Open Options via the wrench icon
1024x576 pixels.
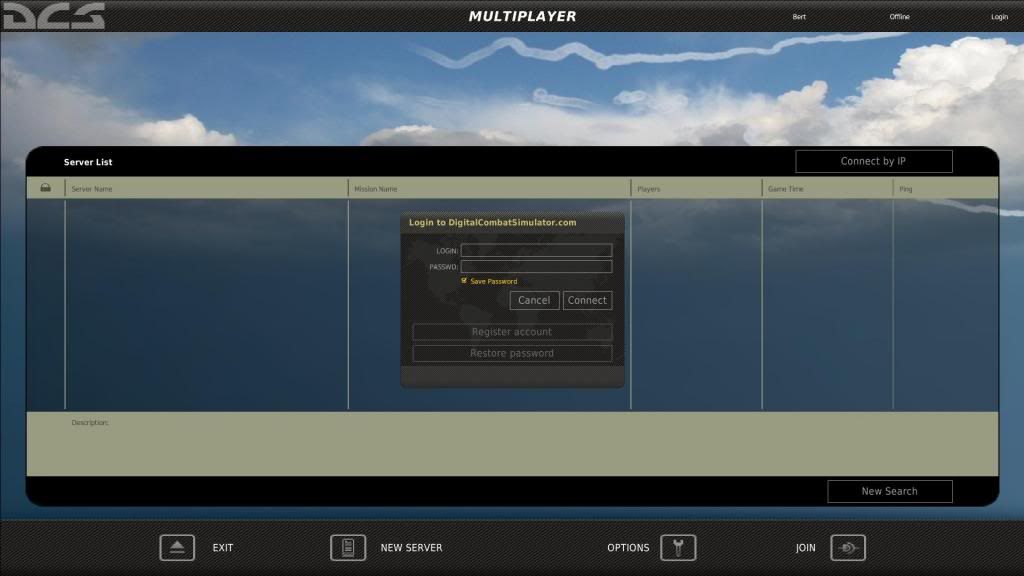click(x=678, y=548)
